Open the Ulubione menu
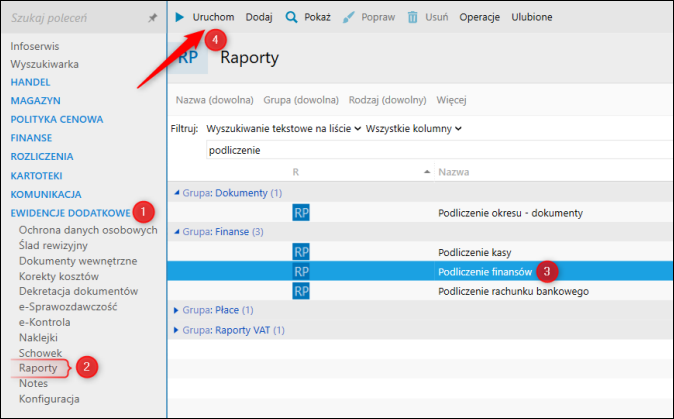The image size is (674, 419). pyautogui.click(x=532, y=17)
